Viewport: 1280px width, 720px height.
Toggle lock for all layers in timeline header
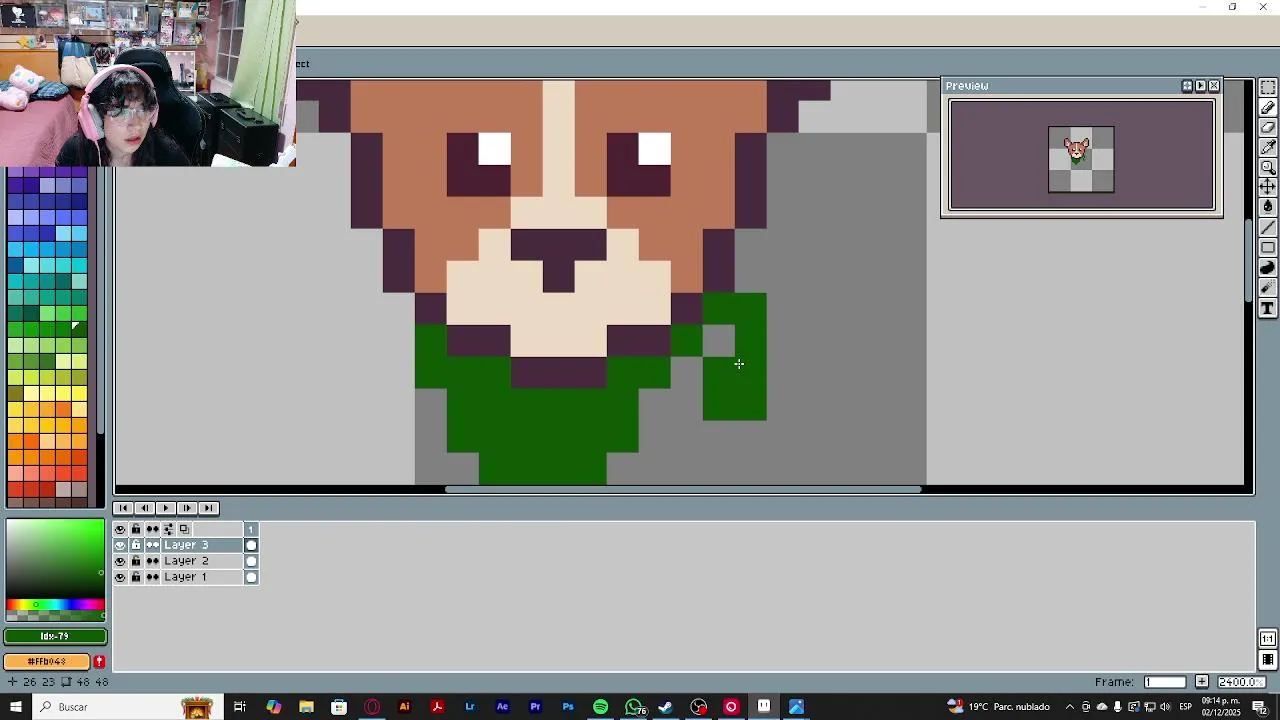136,529
